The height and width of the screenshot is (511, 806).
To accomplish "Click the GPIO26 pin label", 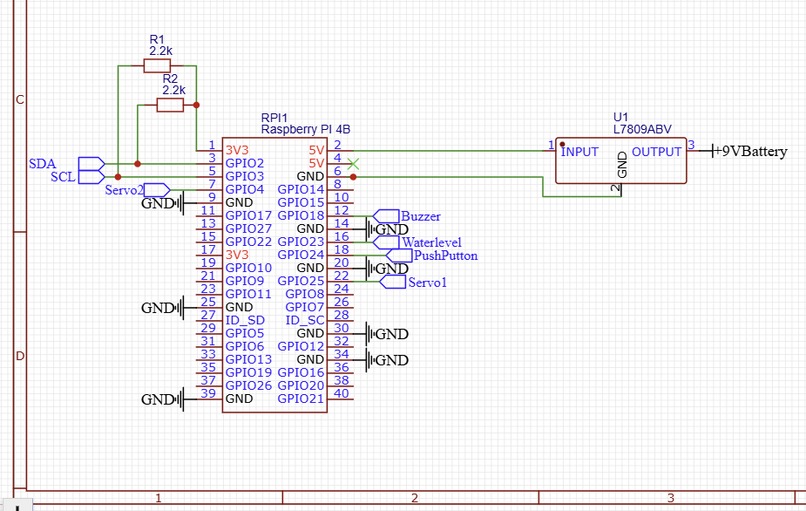I will click(x=249, y=386).
